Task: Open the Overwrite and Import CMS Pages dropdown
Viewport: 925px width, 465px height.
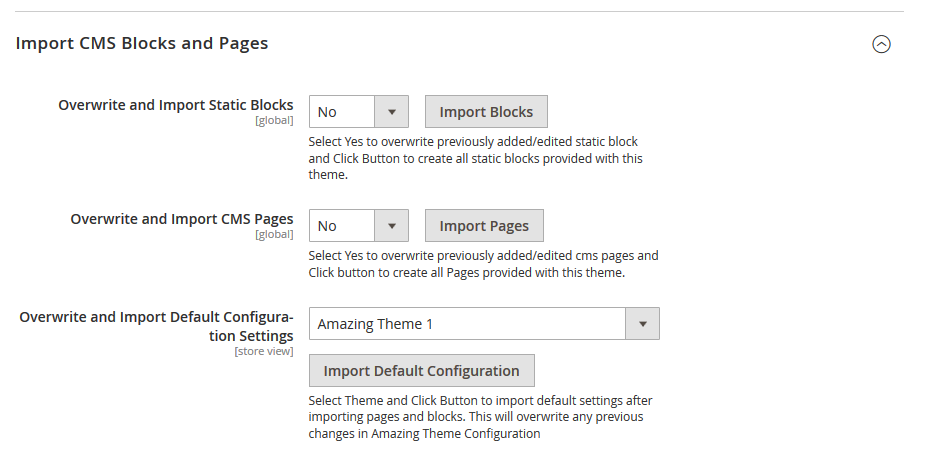Action: (x=359, y=225)
